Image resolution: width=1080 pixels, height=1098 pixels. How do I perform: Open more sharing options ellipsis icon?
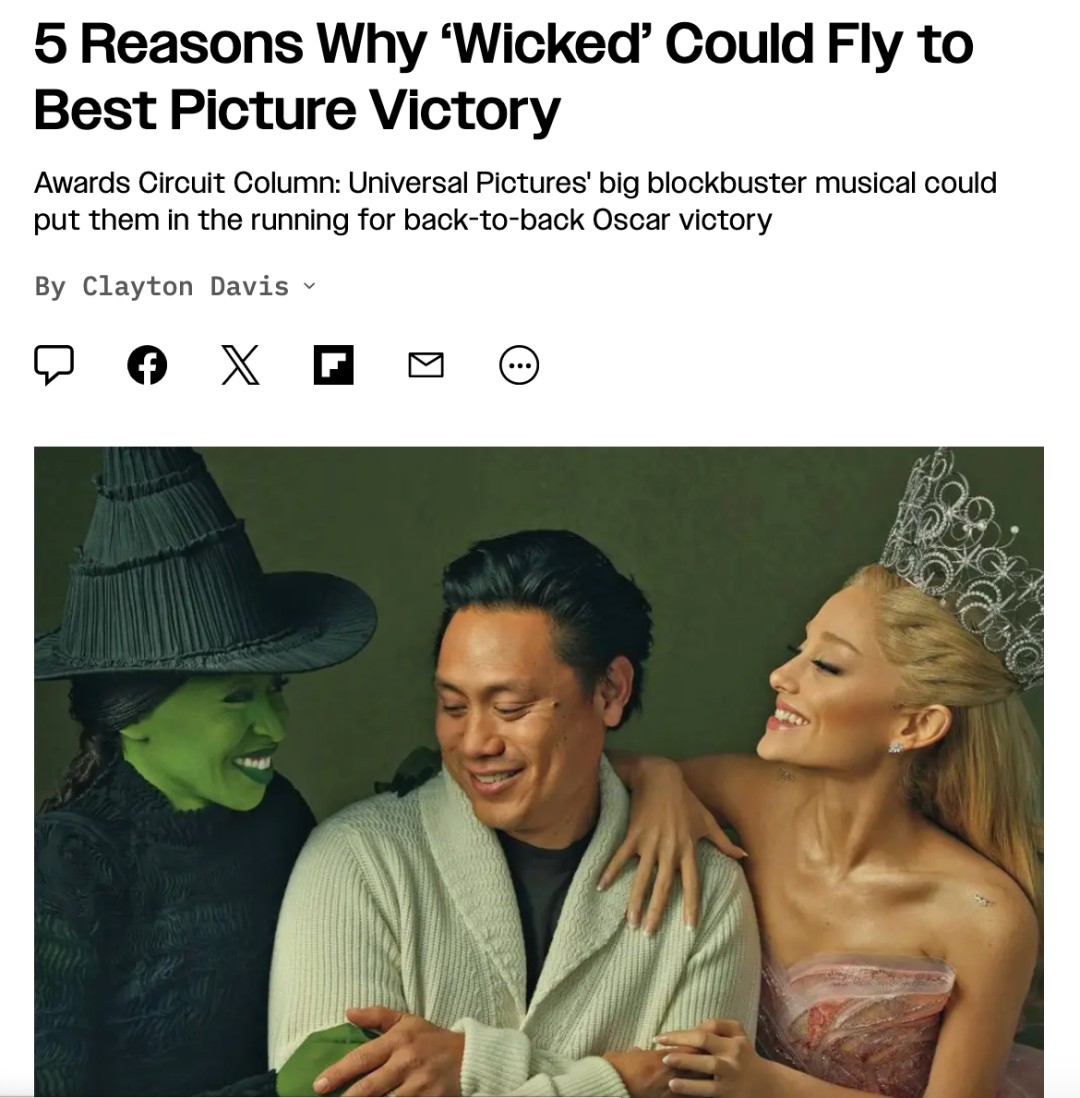click(519, 365)
